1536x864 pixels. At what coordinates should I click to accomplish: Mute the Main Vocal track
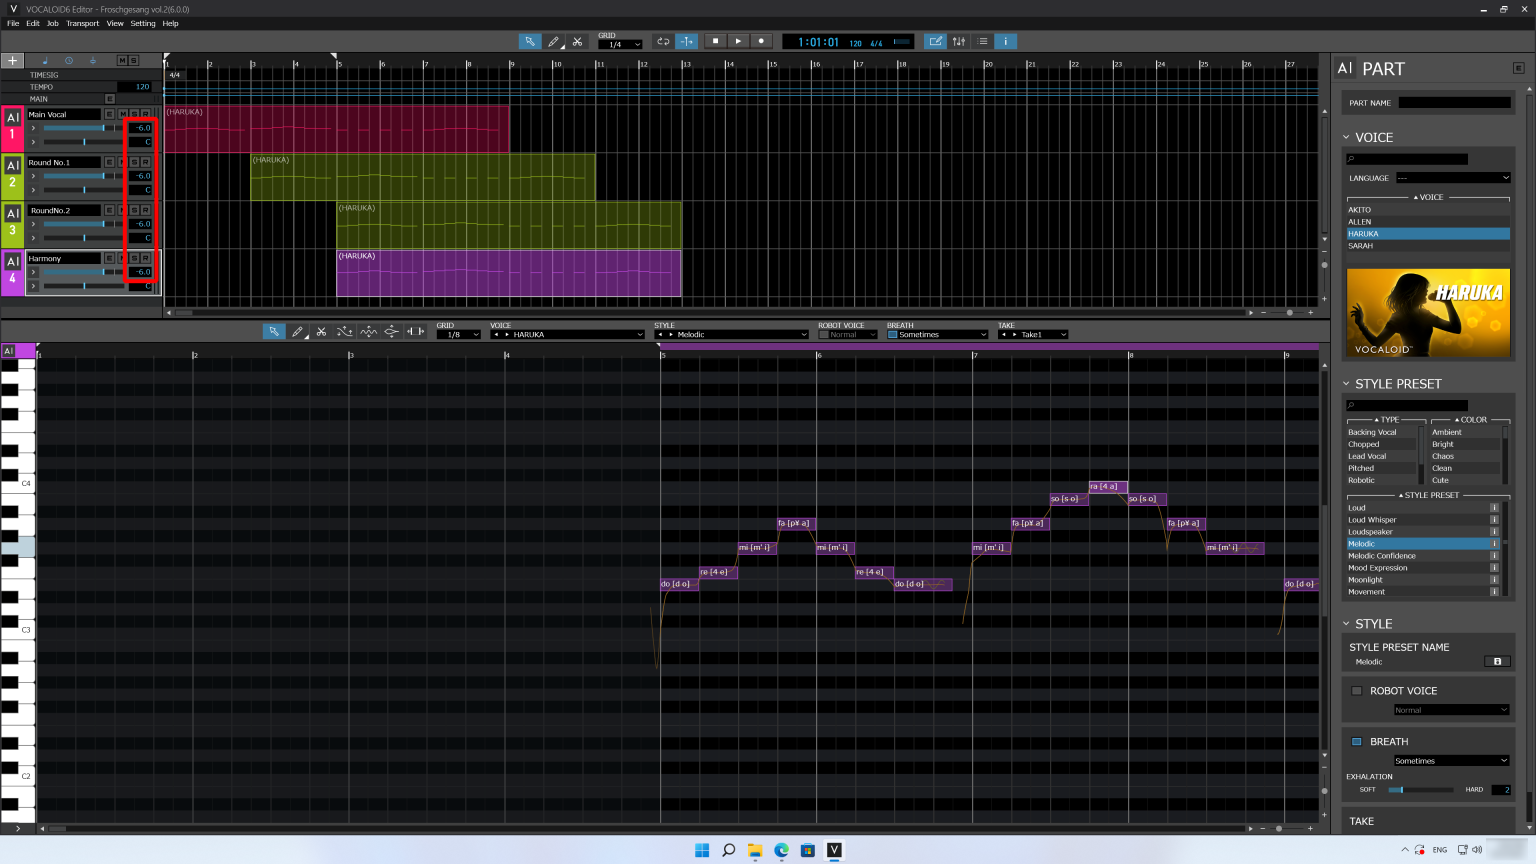click(123, 113)
